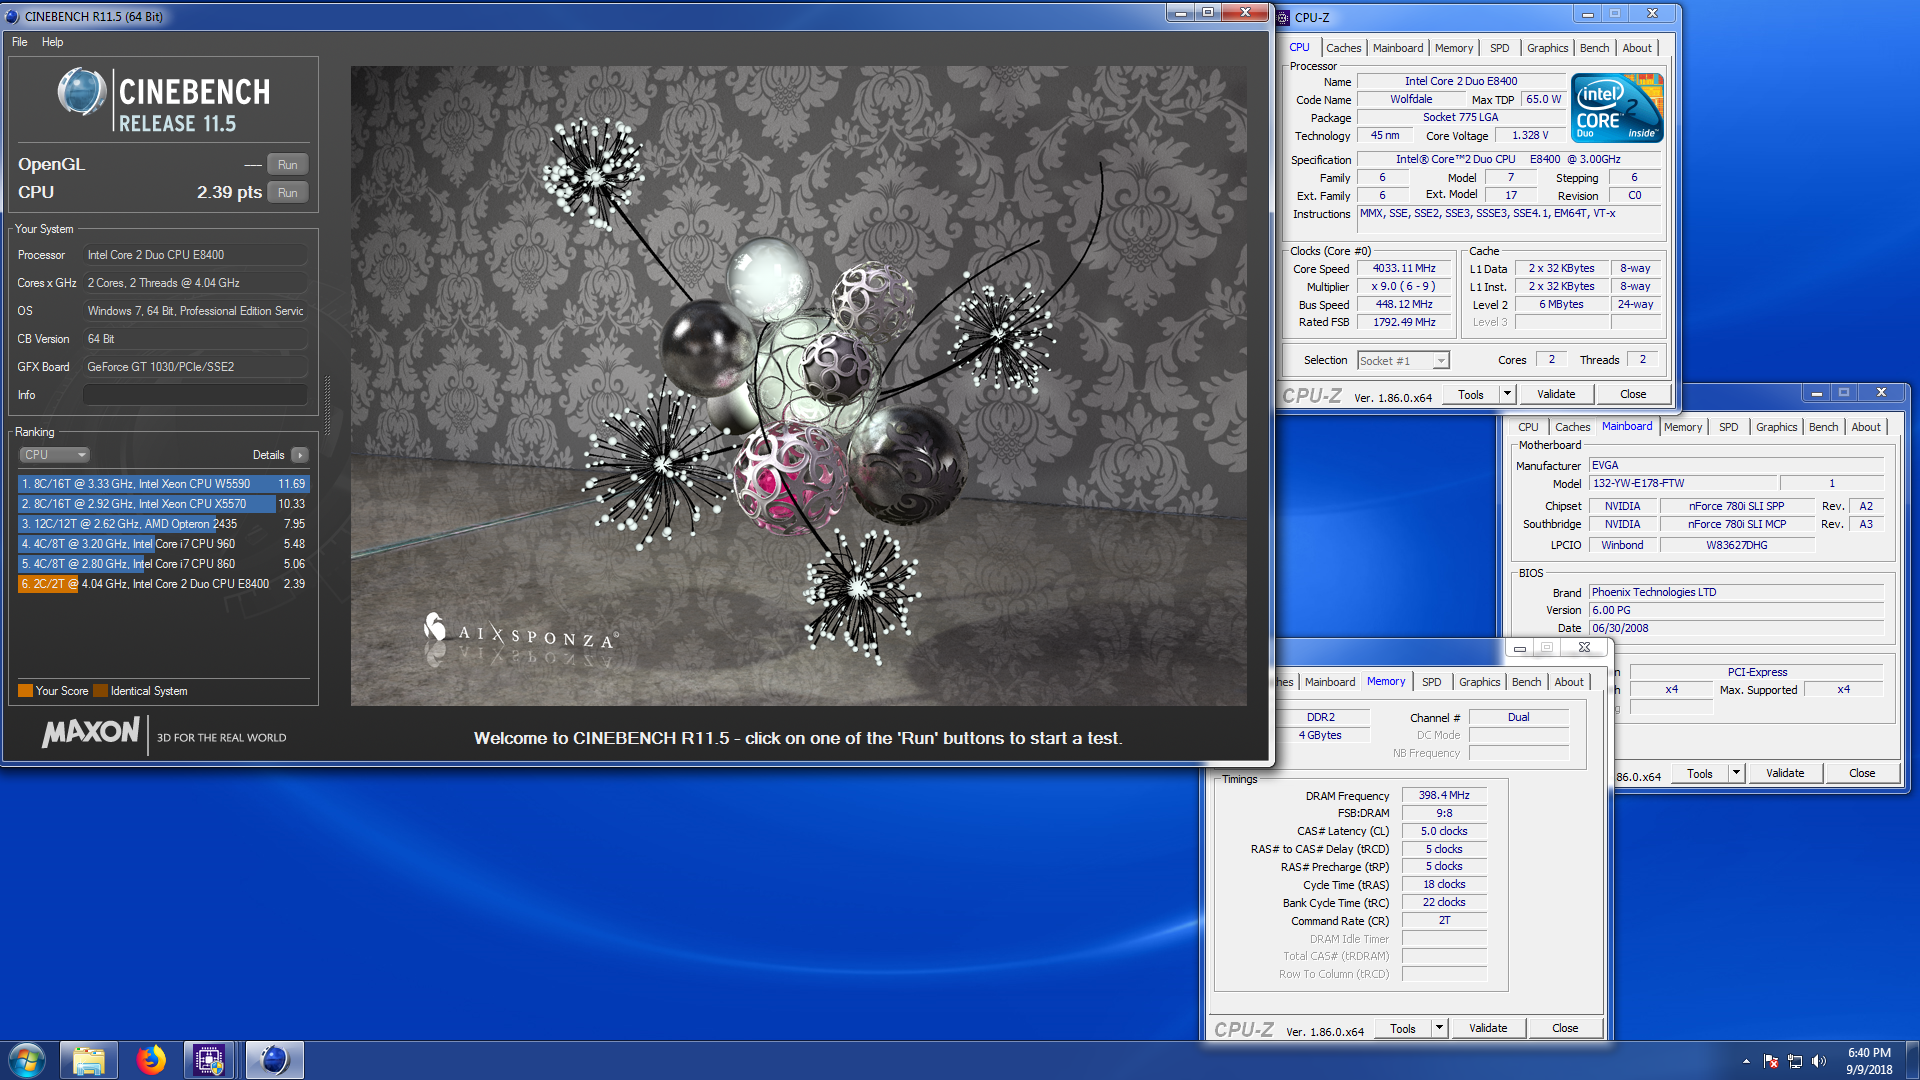Switch to the Cinebench taskbar icon
Image resolution: width=1920 pixels, height=1080 pixels.
click(274, 1060)
